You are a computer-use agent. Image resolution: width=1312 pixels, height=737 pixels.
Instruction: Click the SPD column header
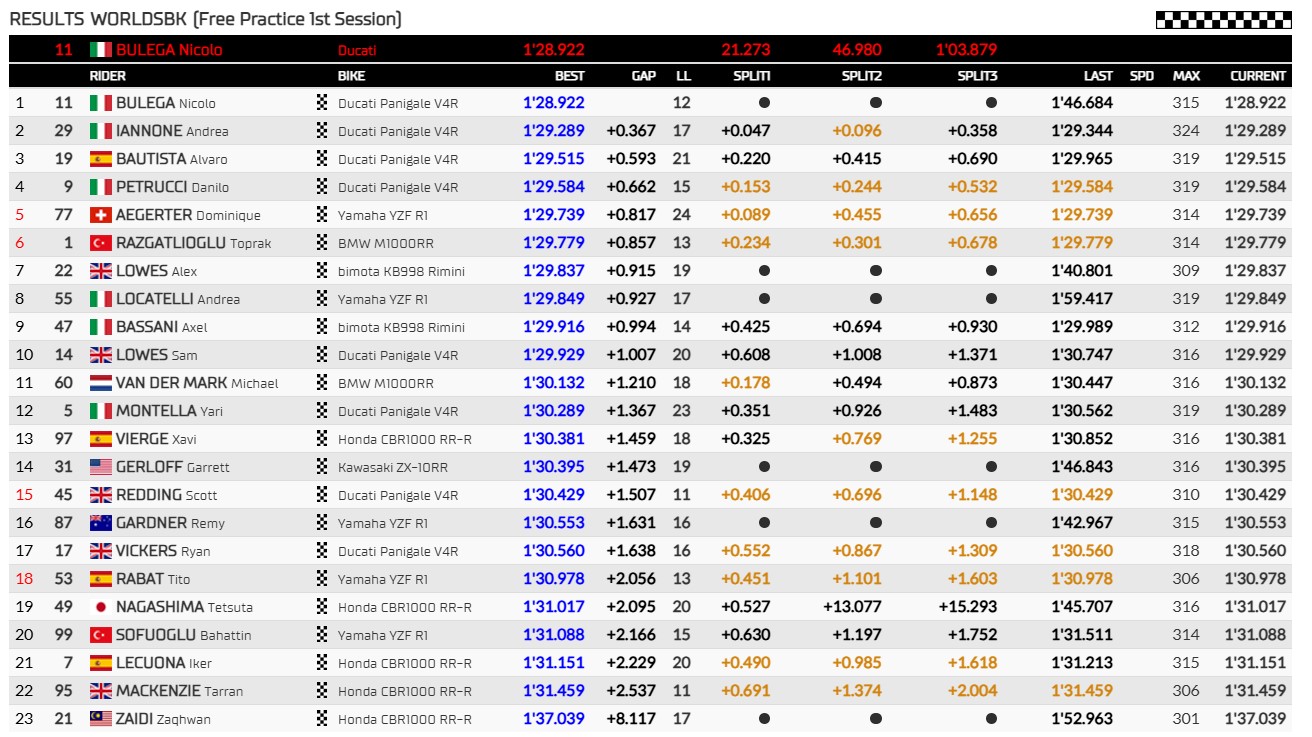point(1142,76)
